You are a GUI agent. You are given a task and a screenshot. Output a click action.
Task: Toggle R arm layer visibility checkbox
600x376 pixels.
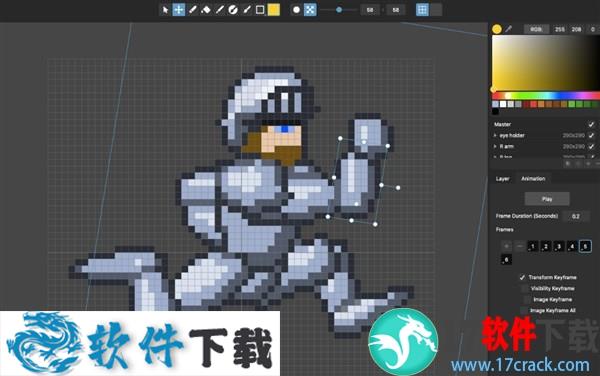pyautogui.click(x=592, y=146)
